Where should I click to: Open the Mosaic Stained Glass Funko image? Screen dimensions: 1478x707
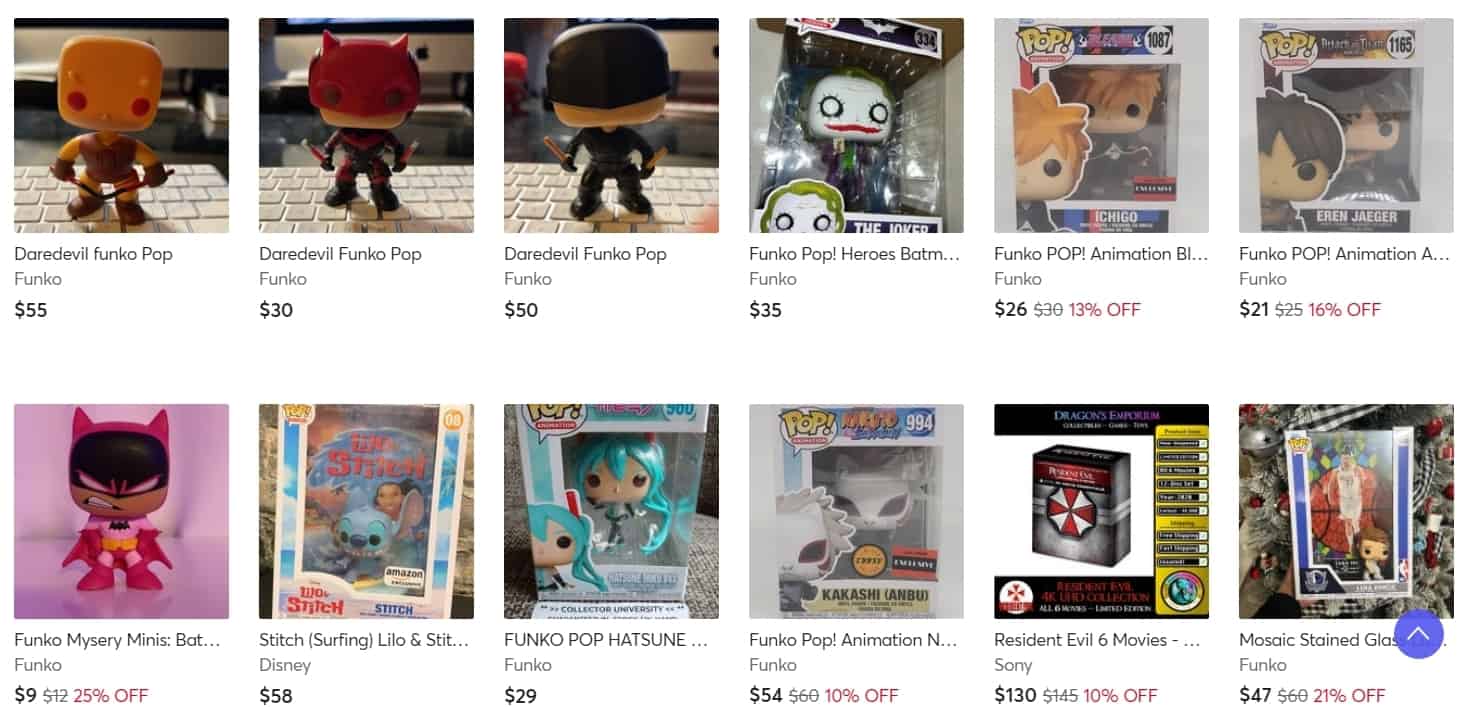tap(1346, 511)
